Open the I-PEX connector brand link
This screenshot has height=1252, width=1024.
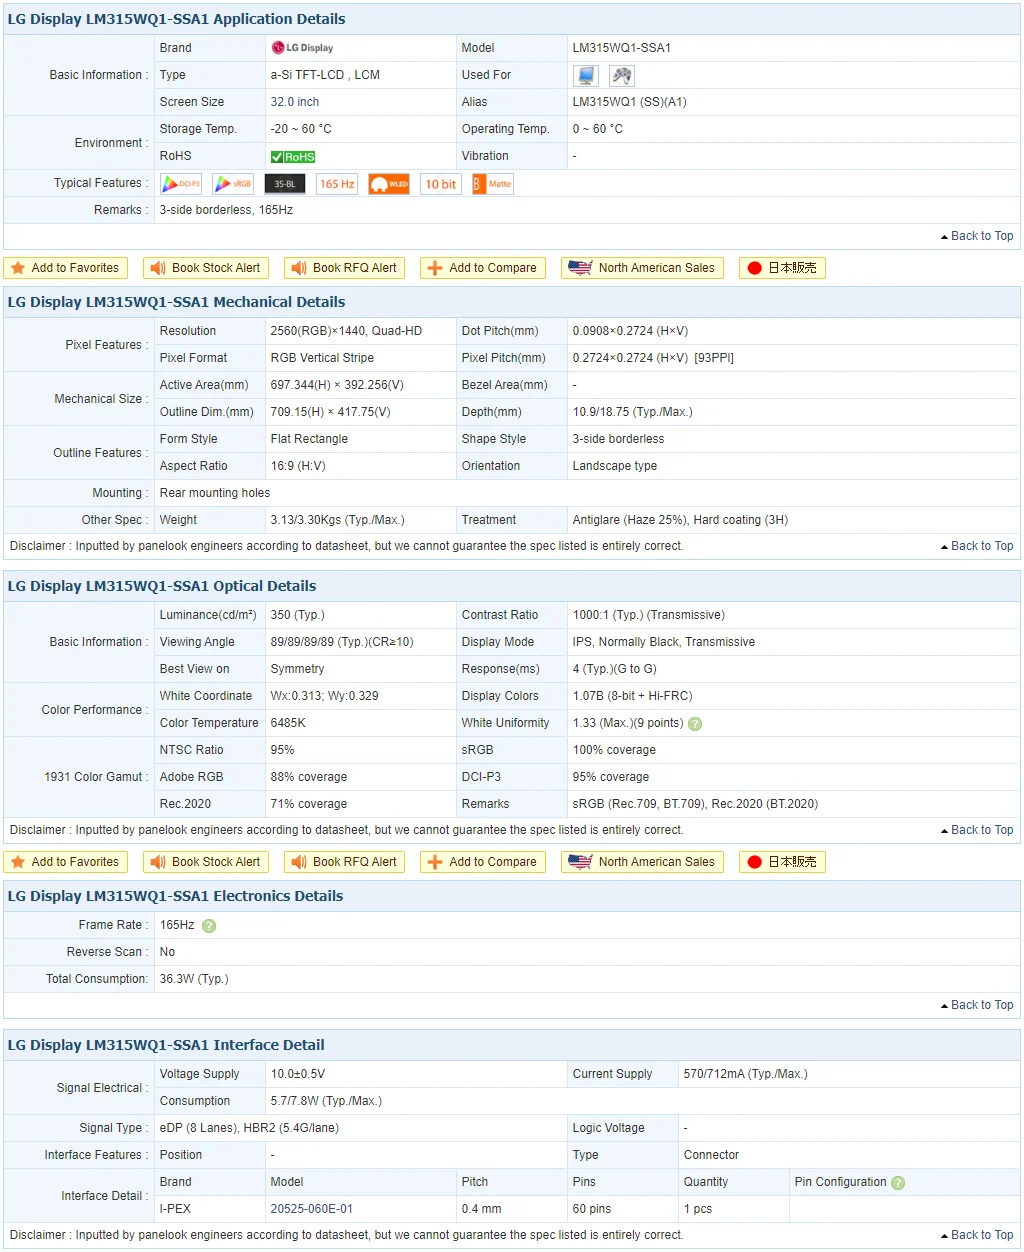(175, 1210)
